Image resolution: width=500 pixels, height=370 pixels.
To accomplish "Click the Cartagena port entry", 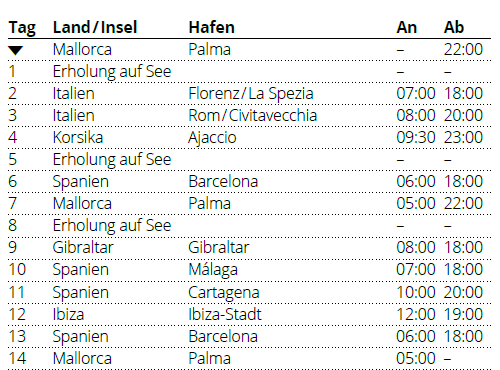I will coord(224,292).
